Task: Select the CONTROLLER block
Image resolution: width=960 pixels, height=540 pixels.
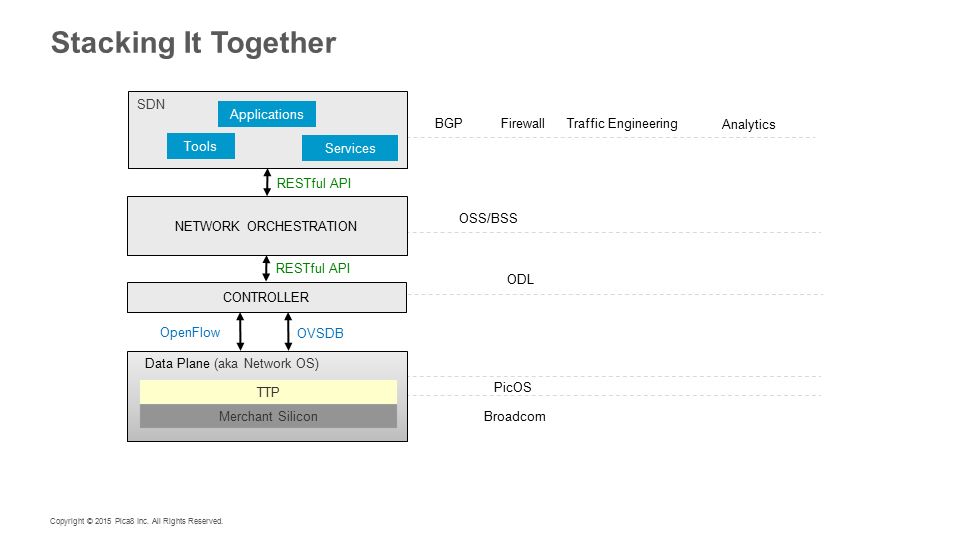Action: [267, 298]
